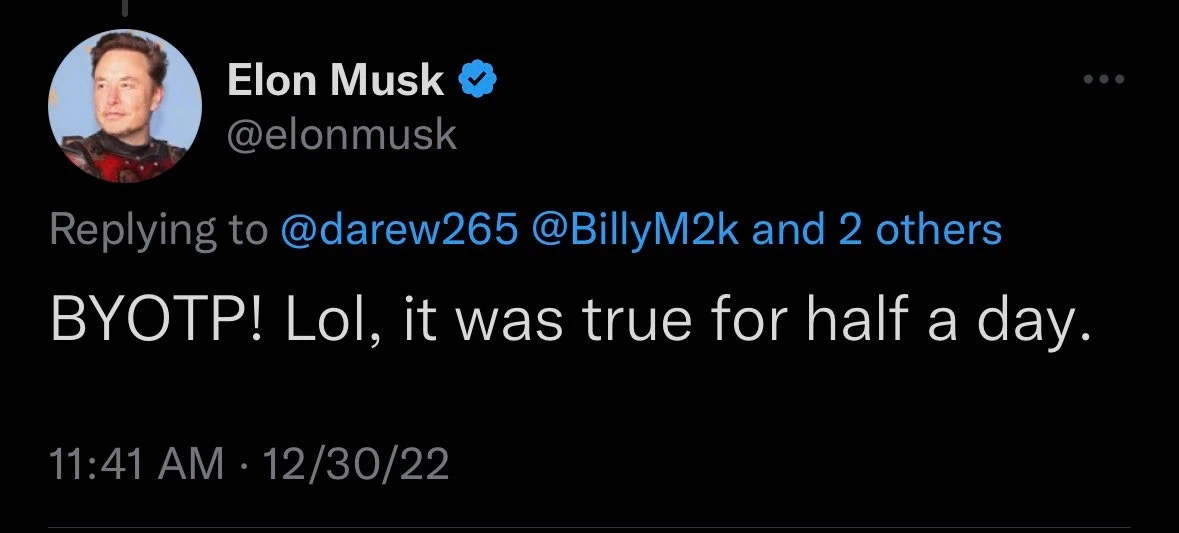This screenshot has width=1179, height=533.
Task: Click the divider line below the timestamp
Action: (x=590, y=526)
